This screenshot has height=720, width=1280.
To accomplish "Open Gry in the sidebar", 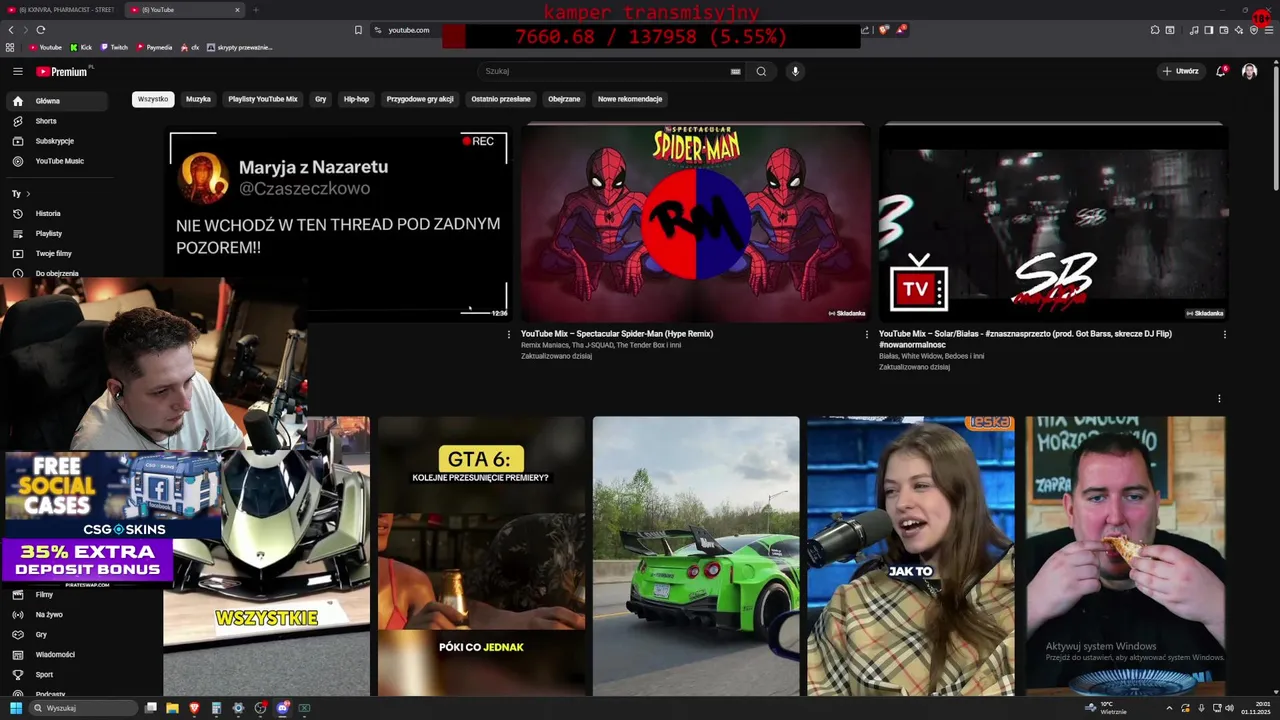I will click(56, 634).
